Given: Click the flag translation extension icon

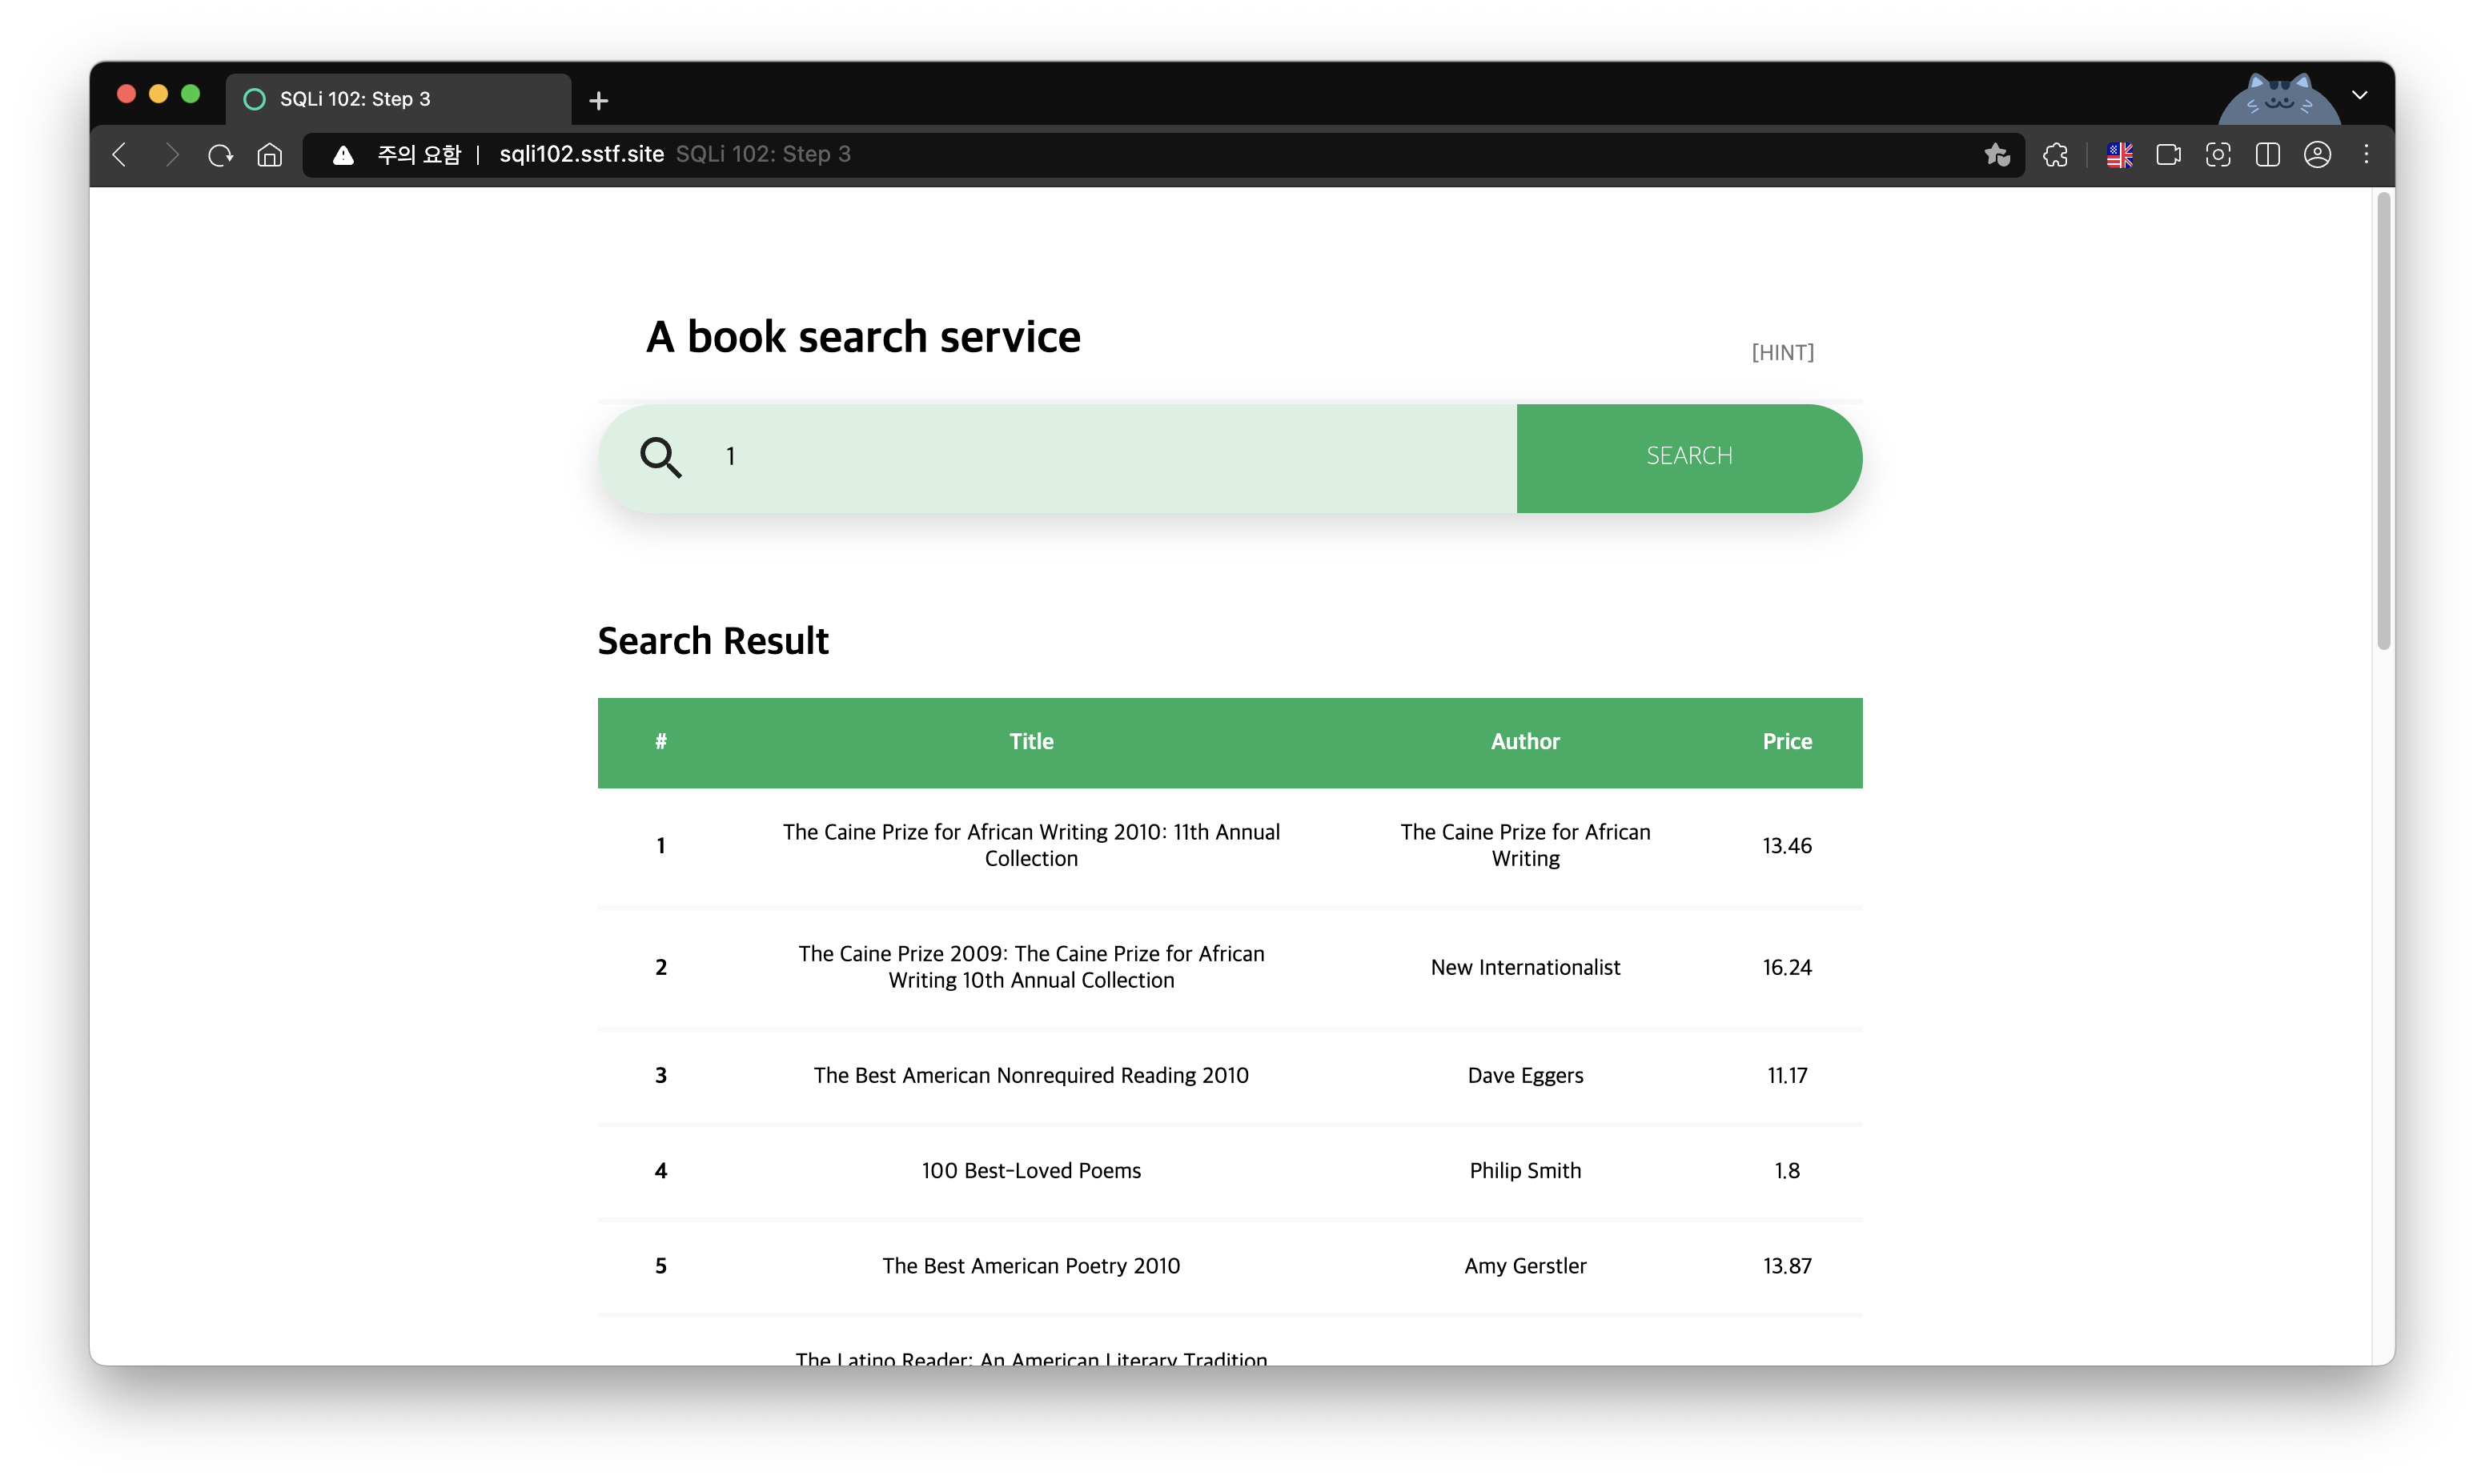Looking at the screenshot, I should click(2119, 154).
